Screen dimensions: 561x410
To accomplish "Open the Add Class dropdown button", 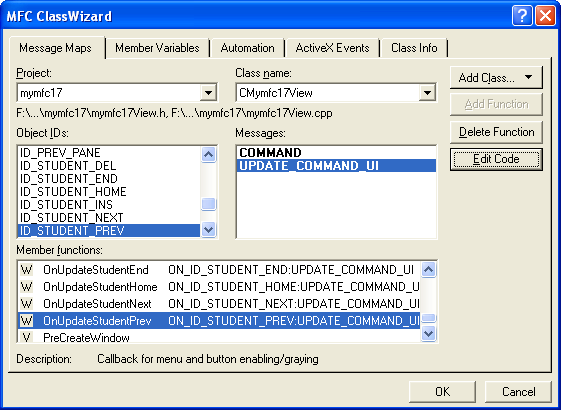I will tap(496, 77).
